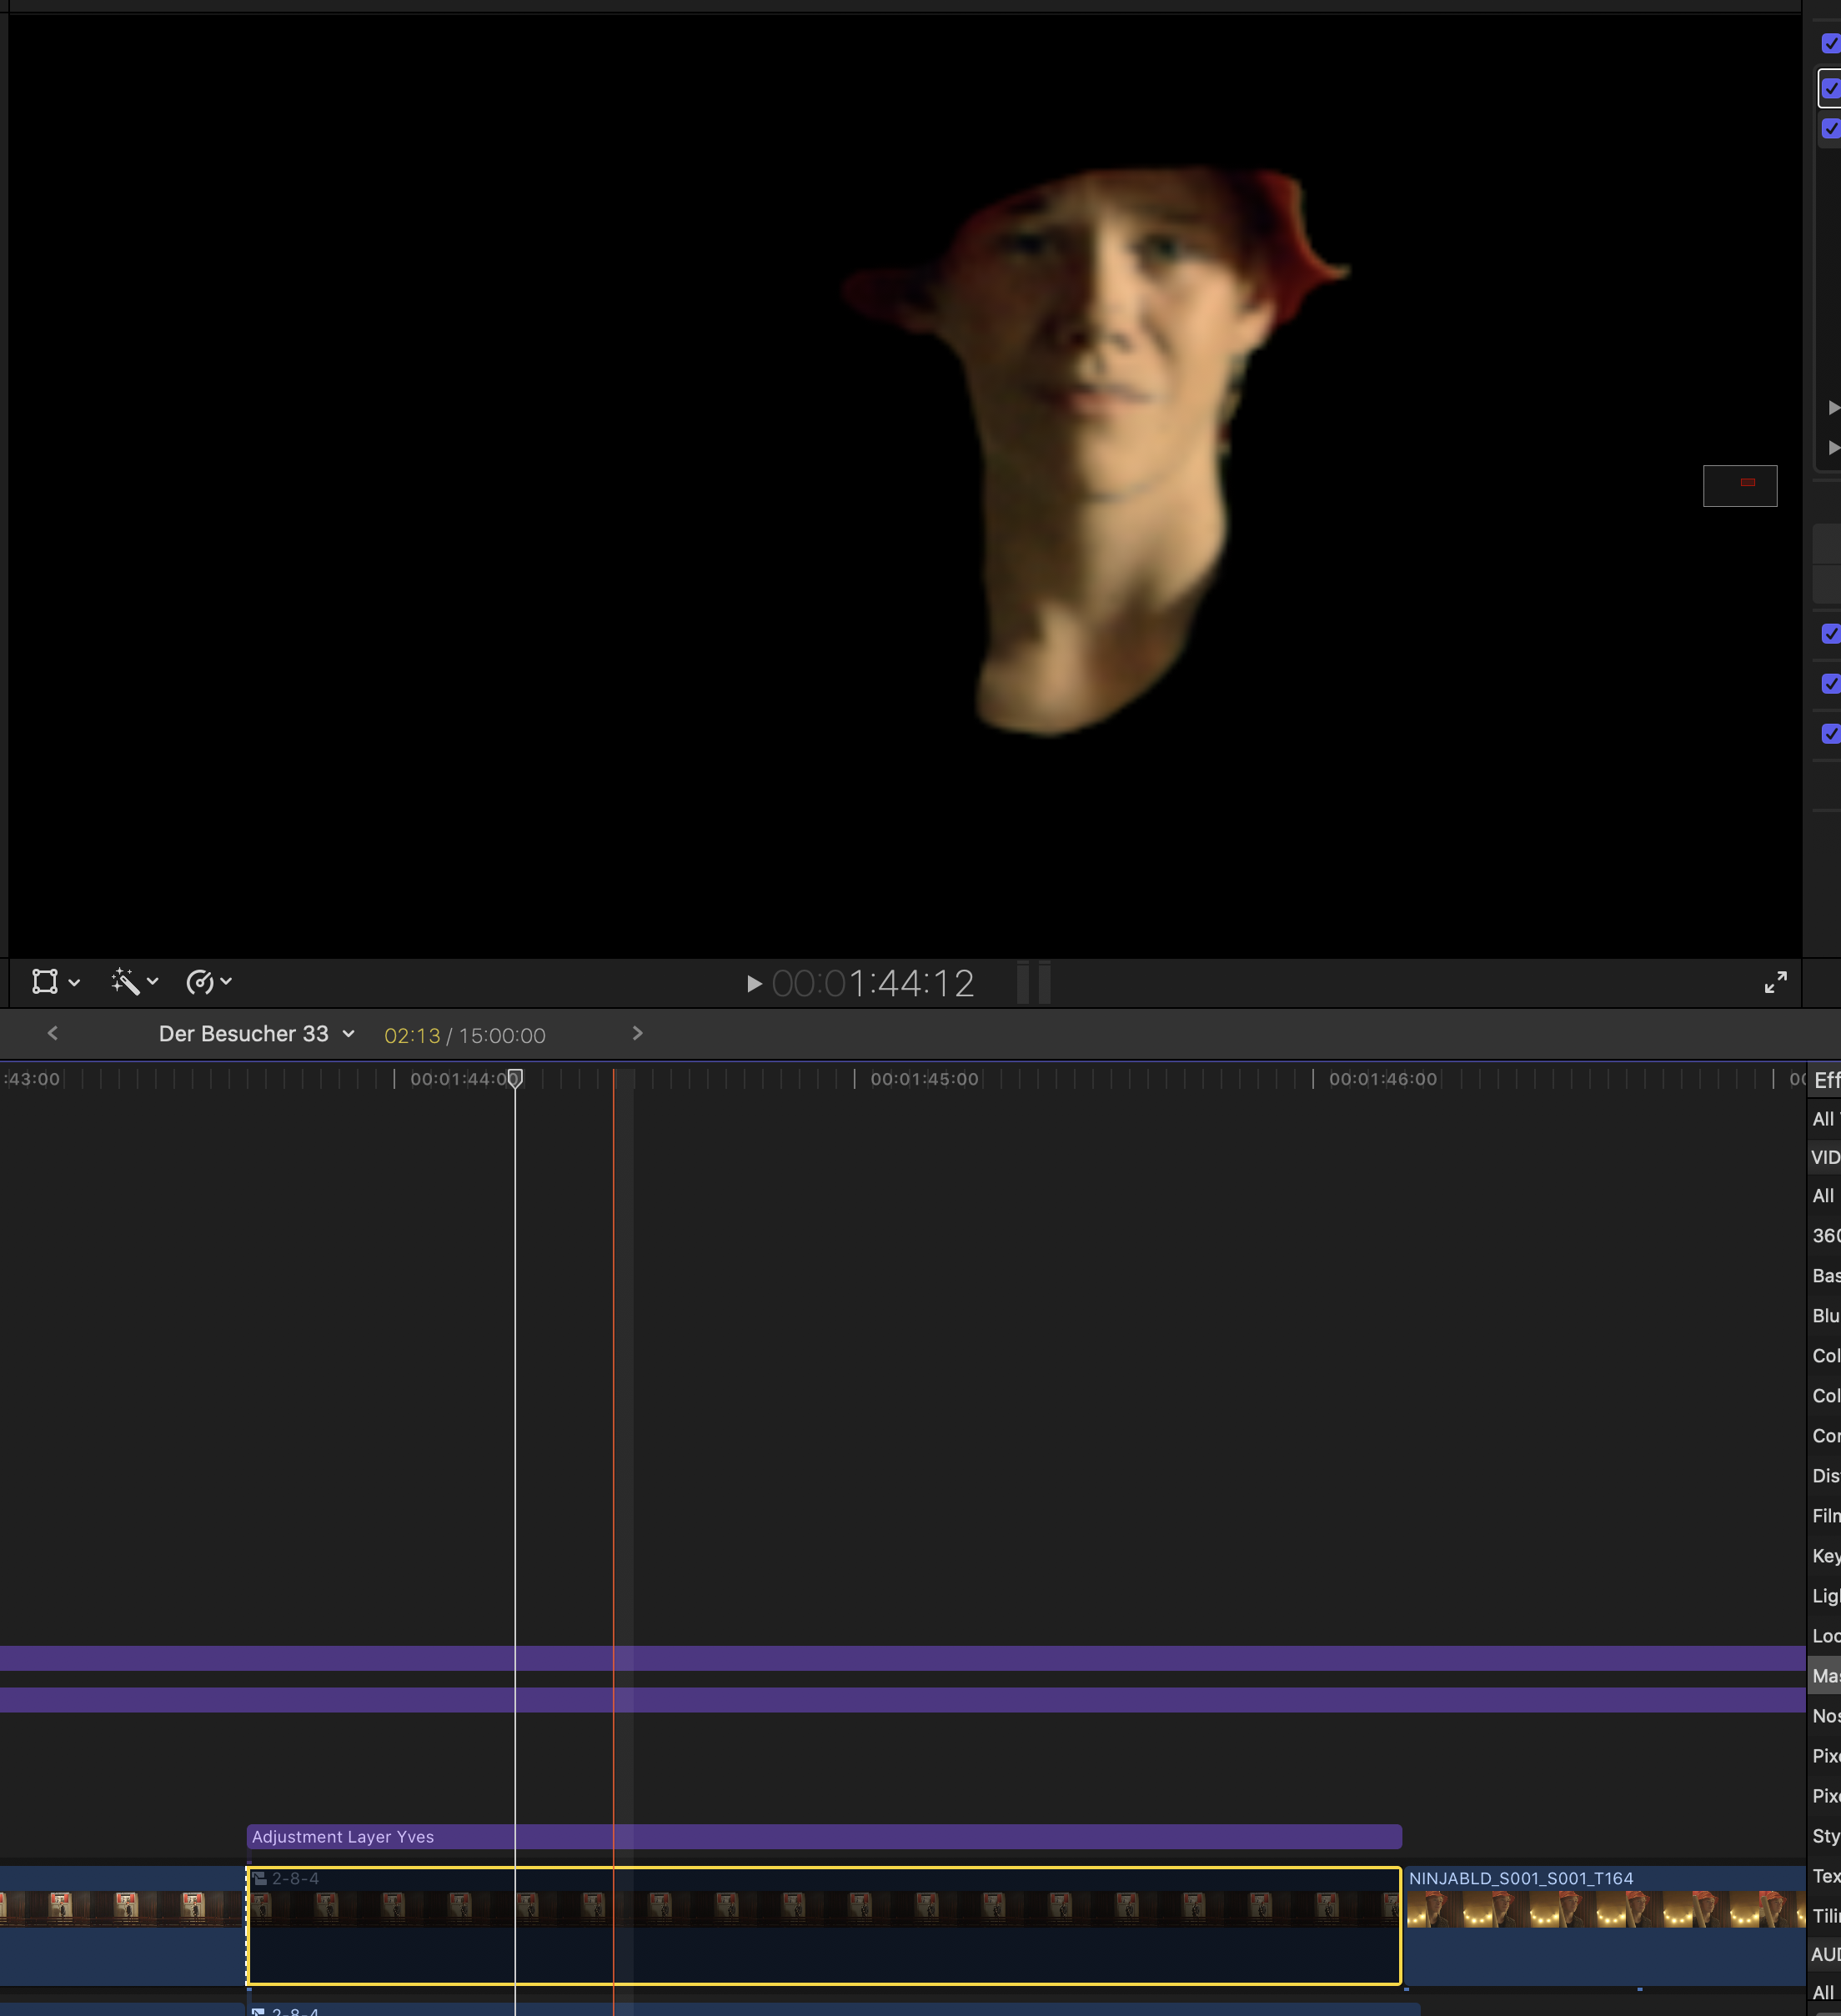The width and height of the screenshot is (1841, 2016).
Task: Click the playhead handle in the ruler
Action: click(515, 1078)
